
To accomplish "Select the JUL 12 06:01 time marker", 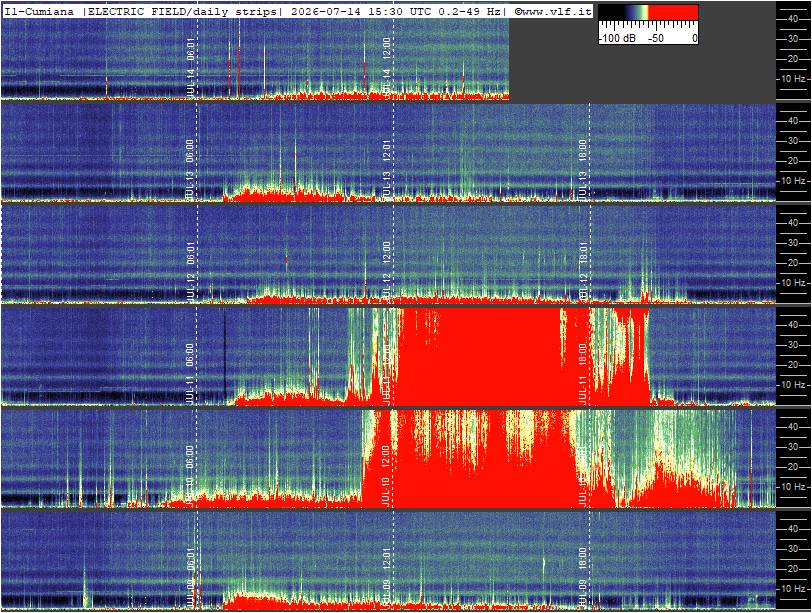I will pyautogui.click(x=191, y=271).
